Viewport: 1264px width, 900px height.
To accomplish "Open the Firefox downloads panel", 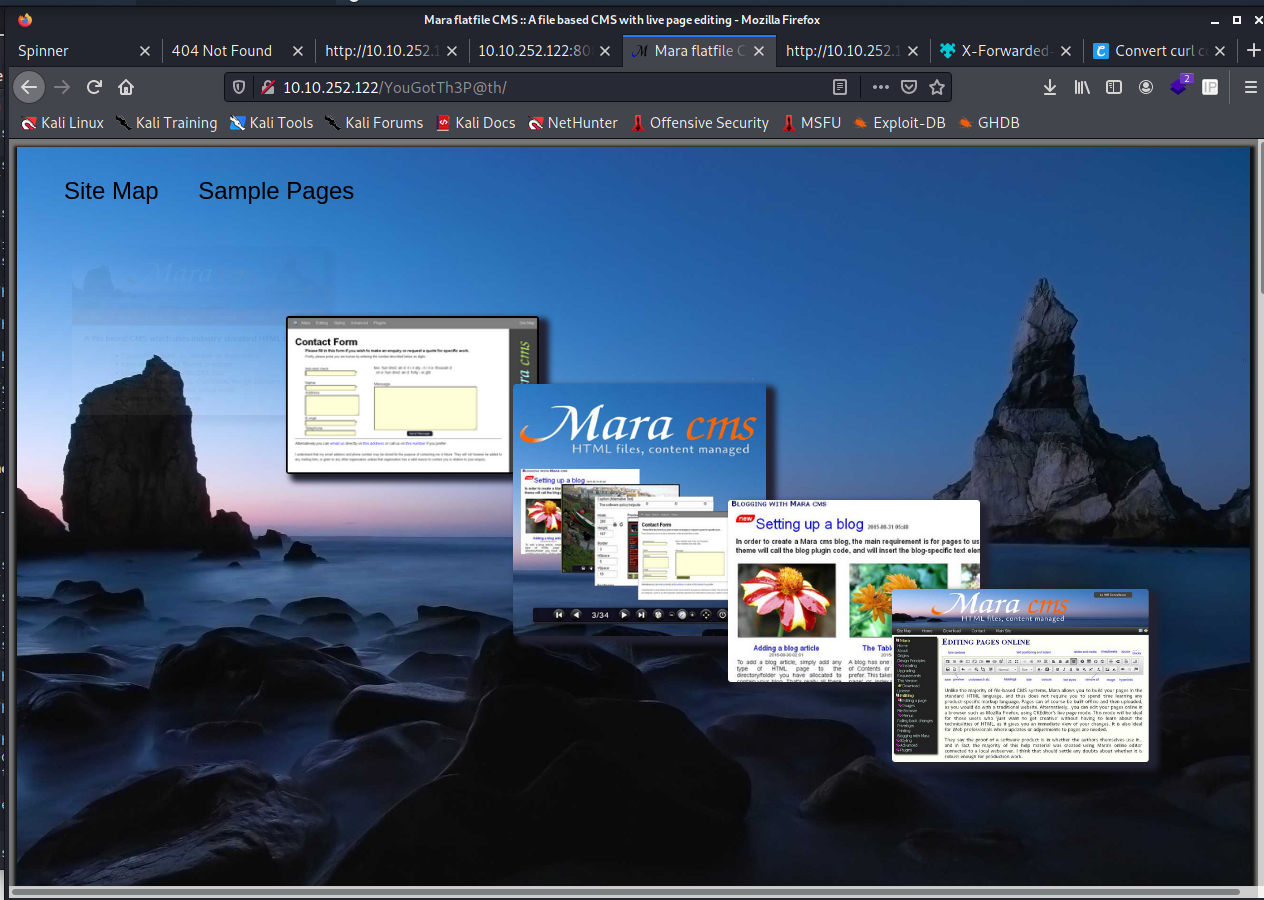I will click(1049, 87).
